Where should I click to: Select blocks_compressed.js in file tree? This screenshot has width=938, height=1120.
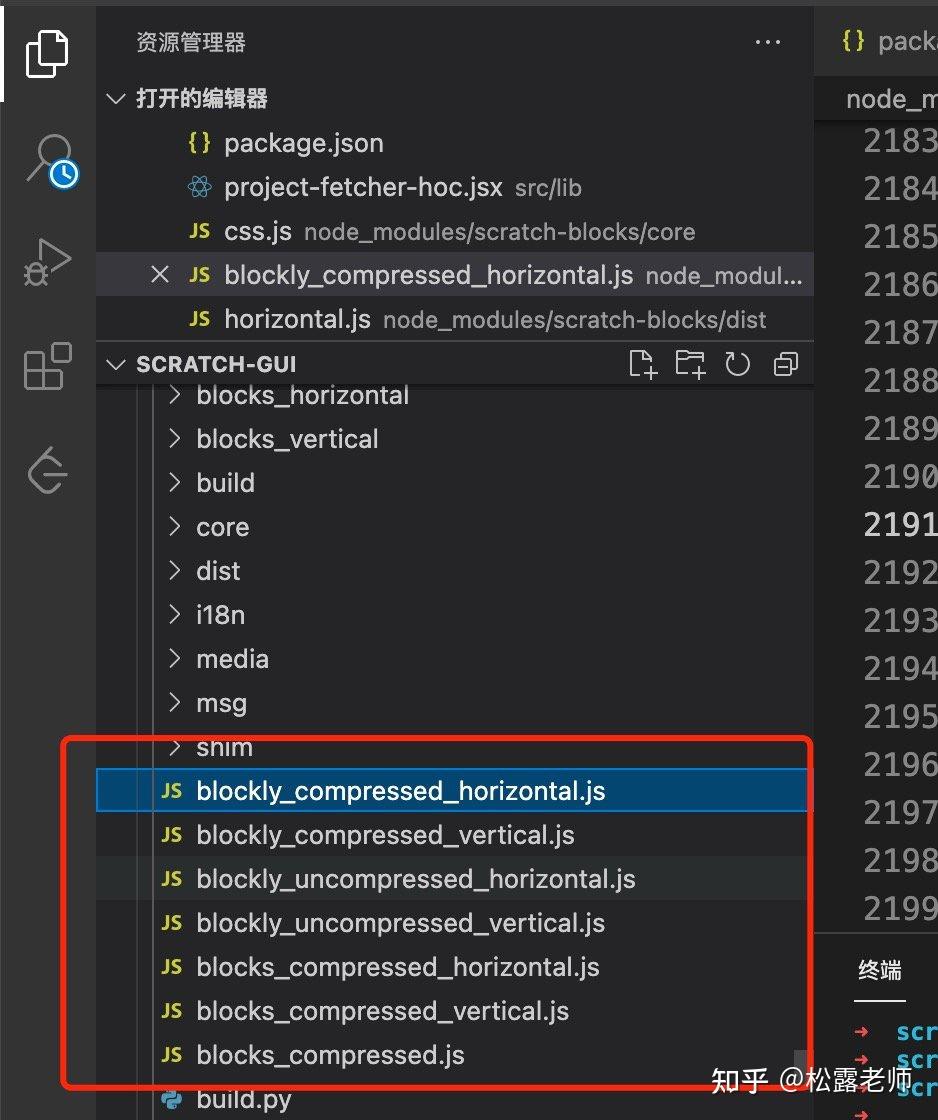[x=330, y=1055]
